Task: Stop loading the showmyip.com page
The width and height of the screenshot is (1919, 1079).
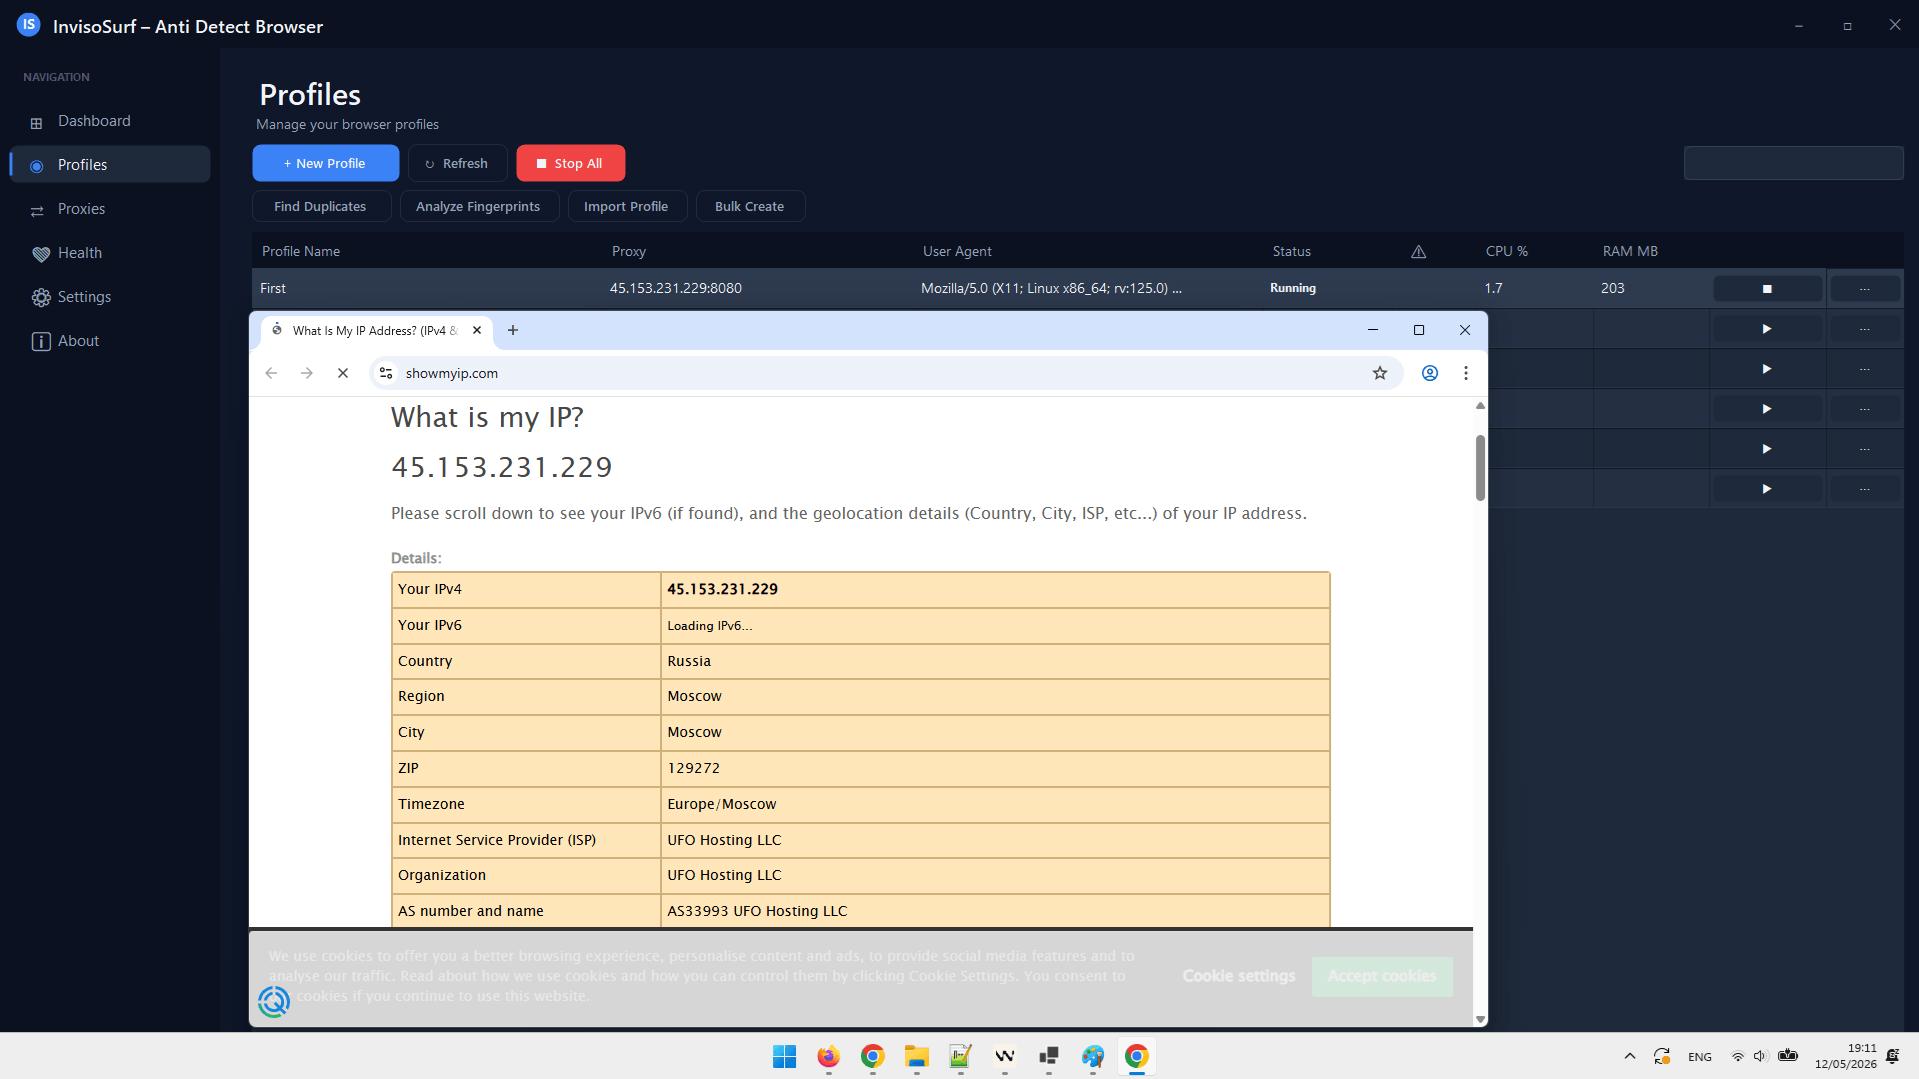Action: (x=342, y=373)
